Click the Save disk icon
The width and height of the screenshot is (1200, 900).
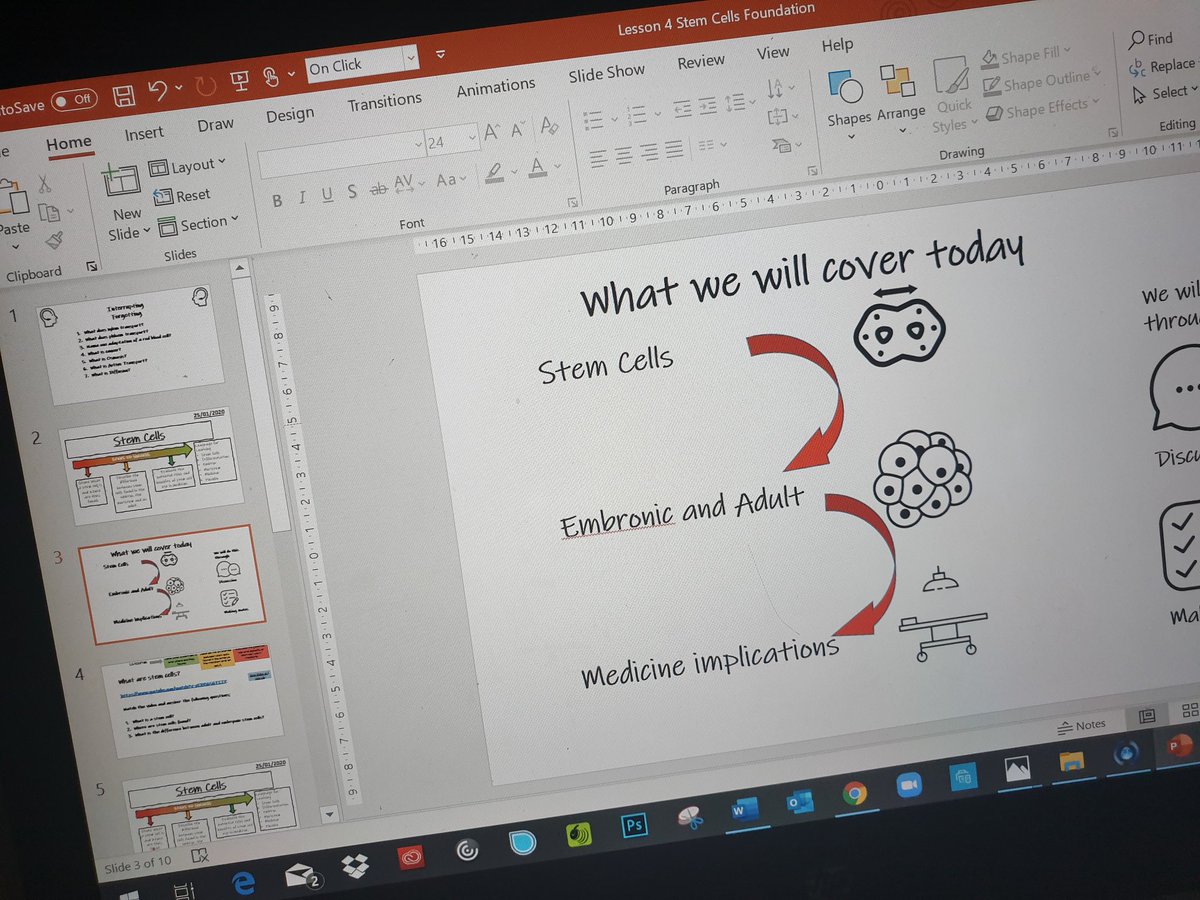124,96
